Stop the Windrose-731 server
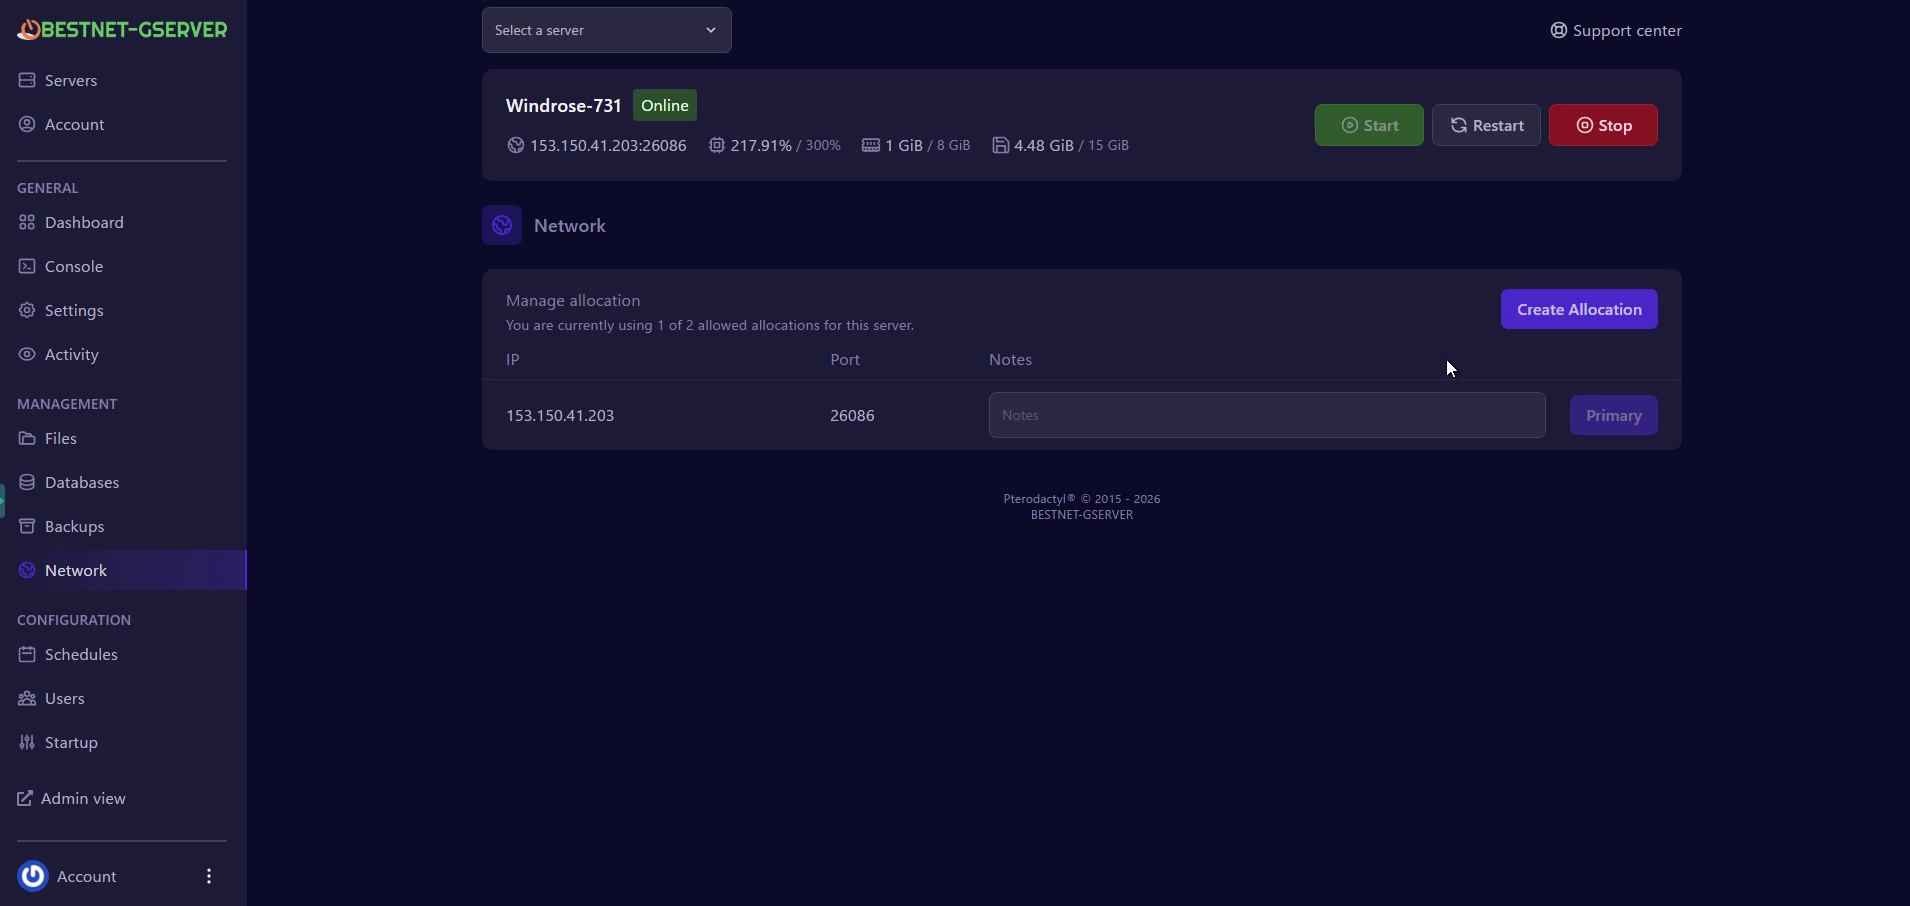The width and height of the screenshot is (1910, 906). click(x=1602, y=125)
